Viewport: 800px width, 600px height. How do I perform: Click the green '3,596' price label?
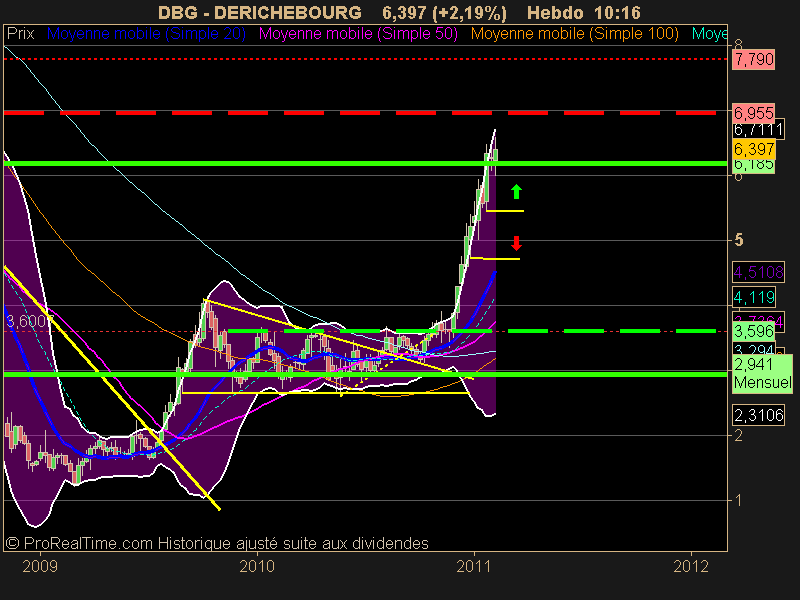(754, 332)
